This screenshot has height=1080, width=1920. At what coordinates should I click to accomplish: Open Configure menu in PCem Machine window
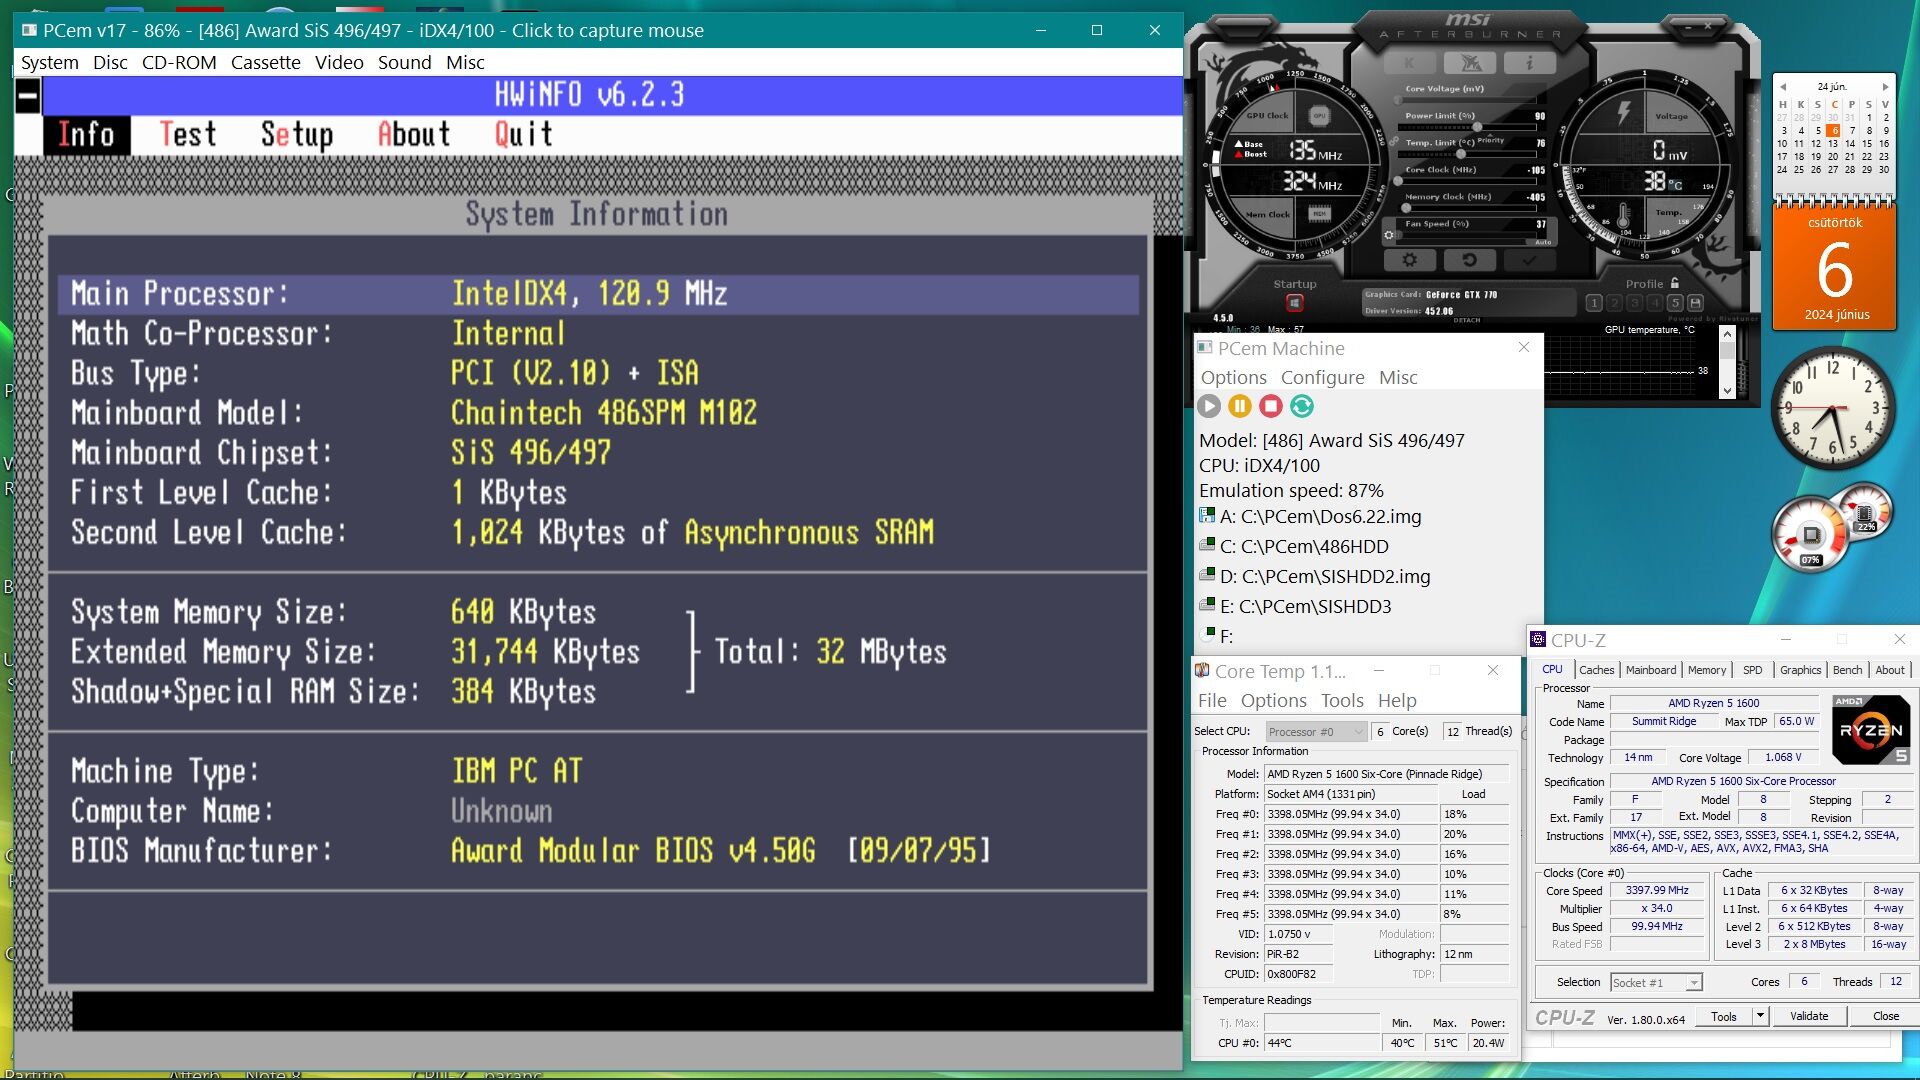(x=1322, y=377)
